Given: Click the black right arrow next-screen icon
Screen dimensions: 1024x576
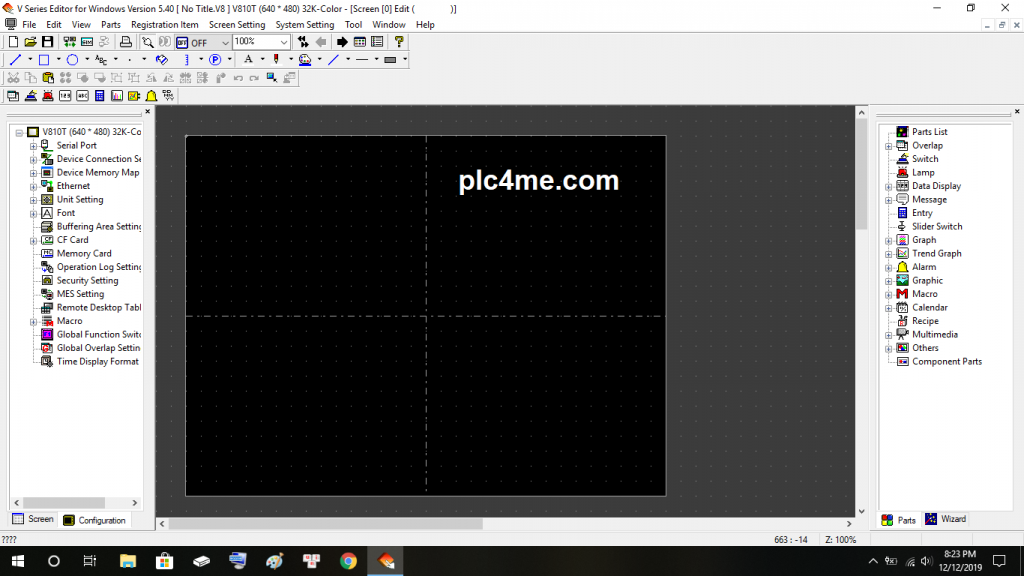Looking at the screenshot, I should pos(342,42).
